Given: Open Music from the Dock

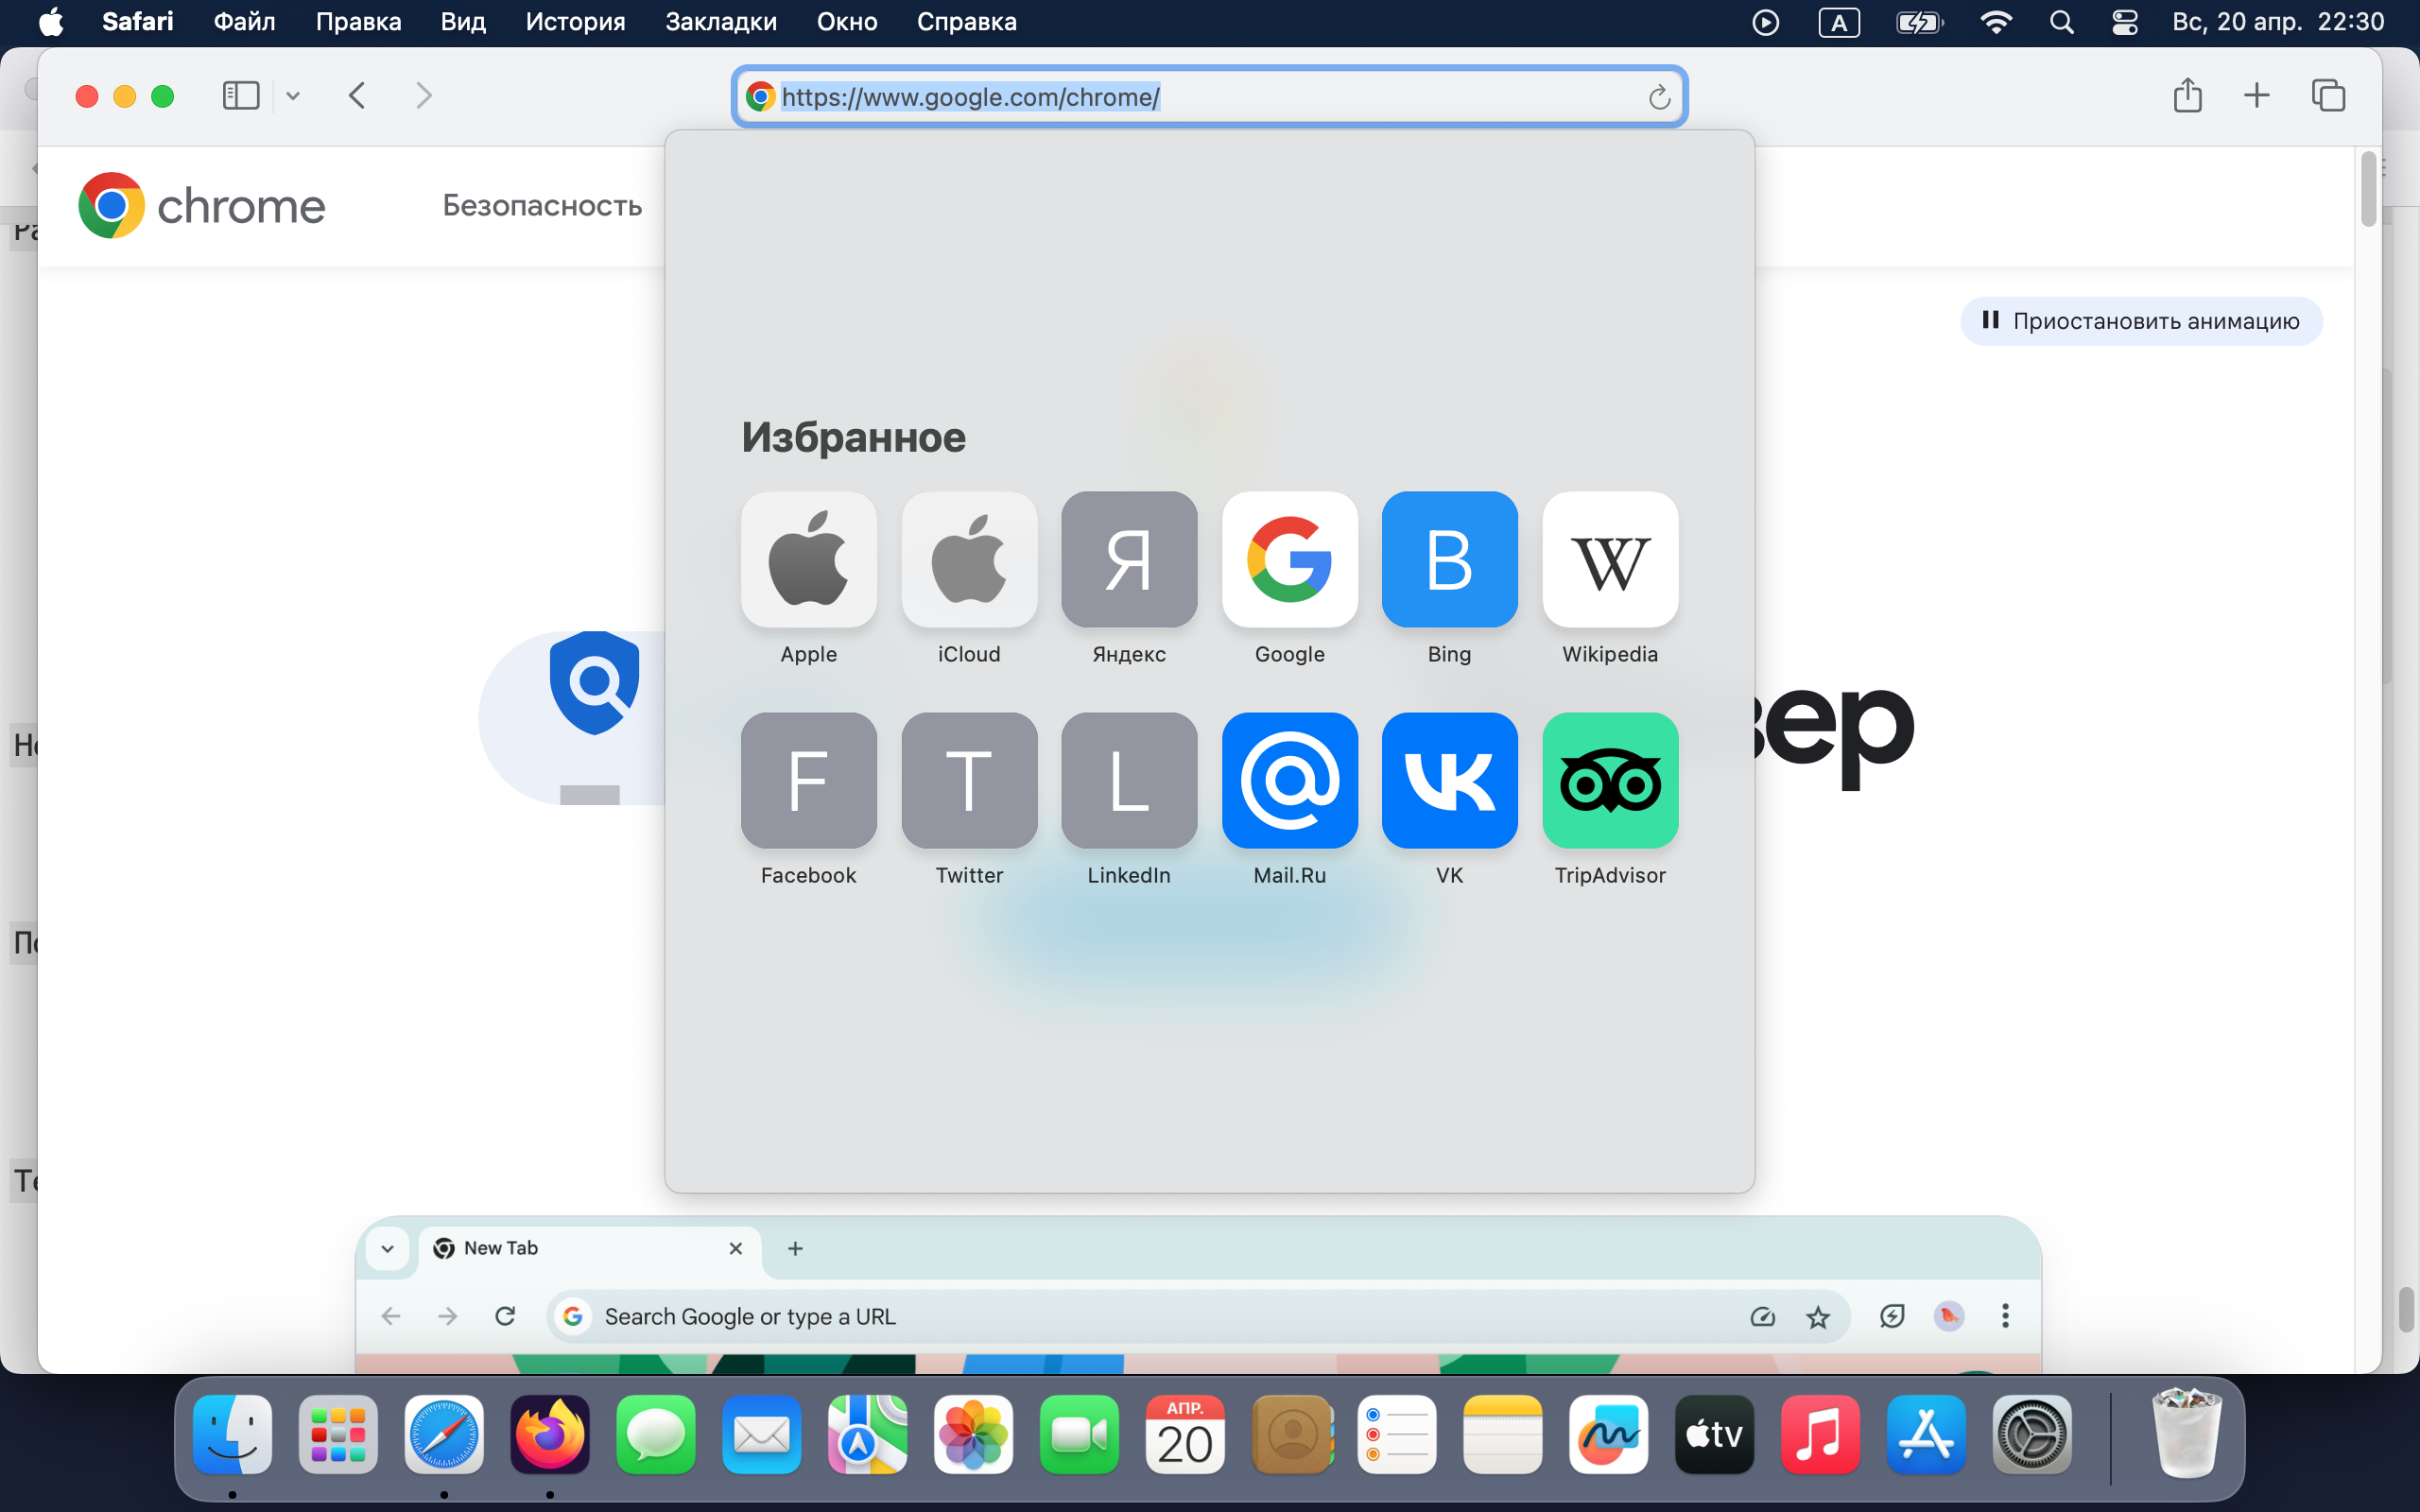Looking at the screenshot, I should pyautogui.click(x=1821, y=1434).
